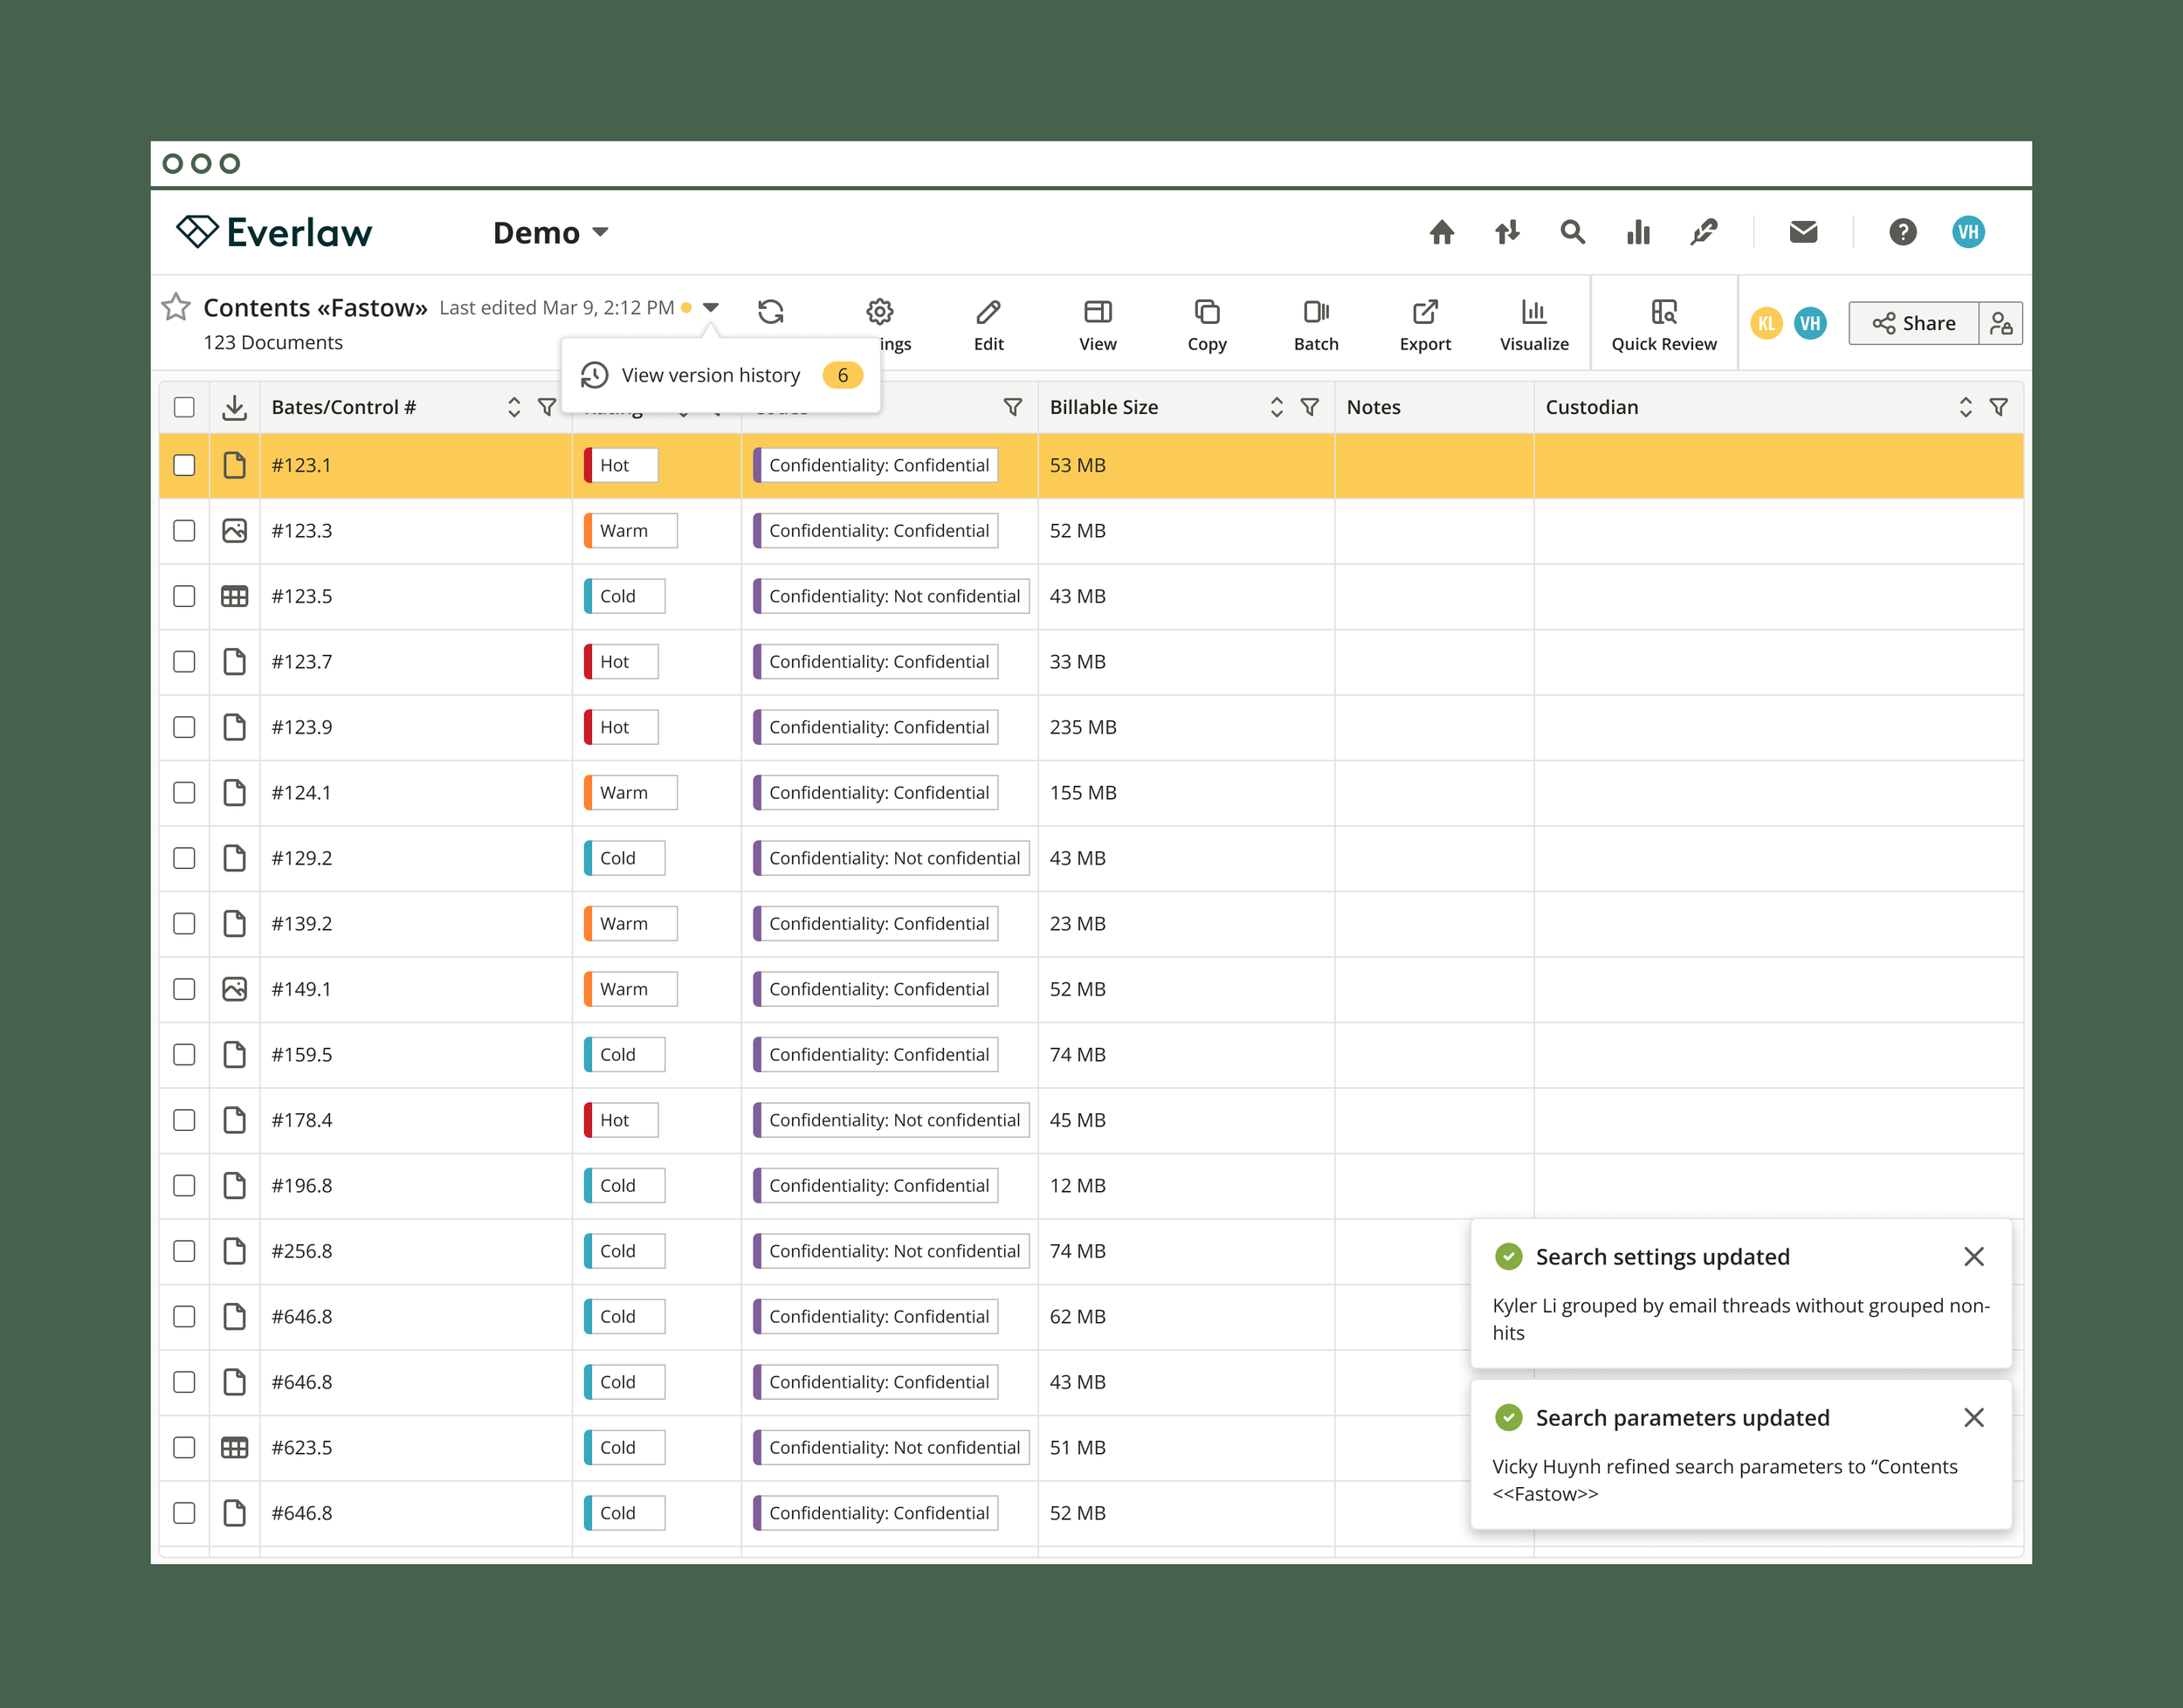Image resolution: width=2183 pixels, height=1708 pixels.
Task: Check the box for document #123.3
Action: pyautogui.click(x=184, y=531)
